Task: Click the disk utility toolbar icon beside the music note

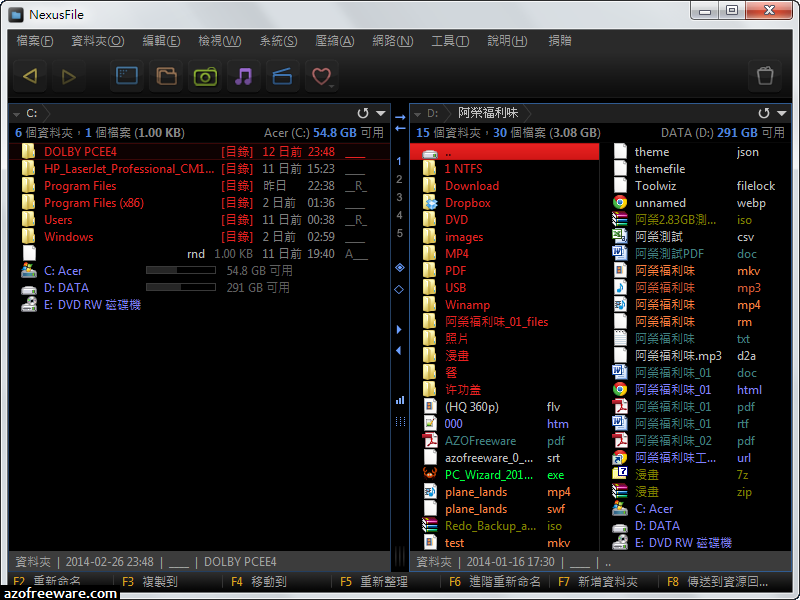Action: click(x=281, y=76)
